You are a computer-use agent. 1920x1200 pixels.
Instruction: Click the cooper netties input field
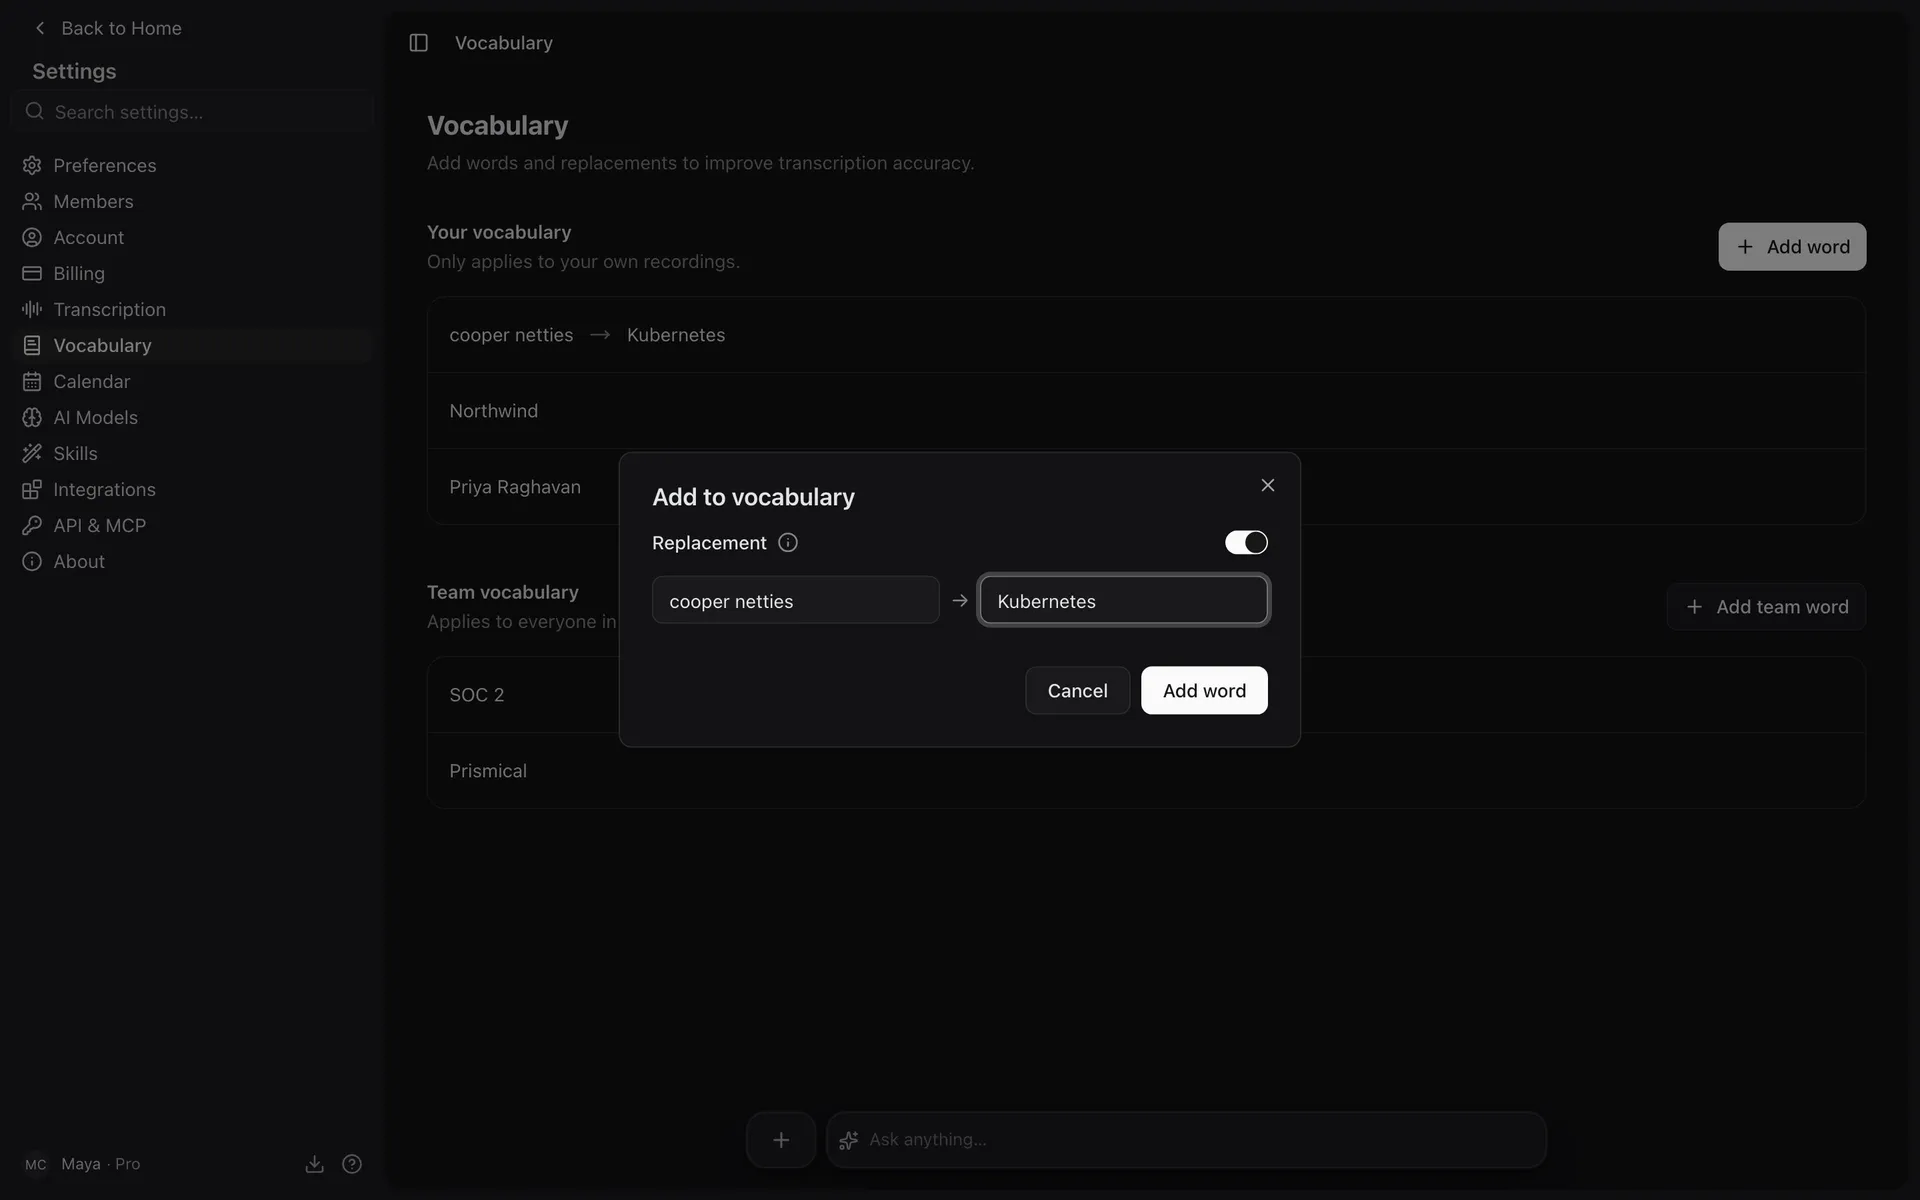(795, 600)
